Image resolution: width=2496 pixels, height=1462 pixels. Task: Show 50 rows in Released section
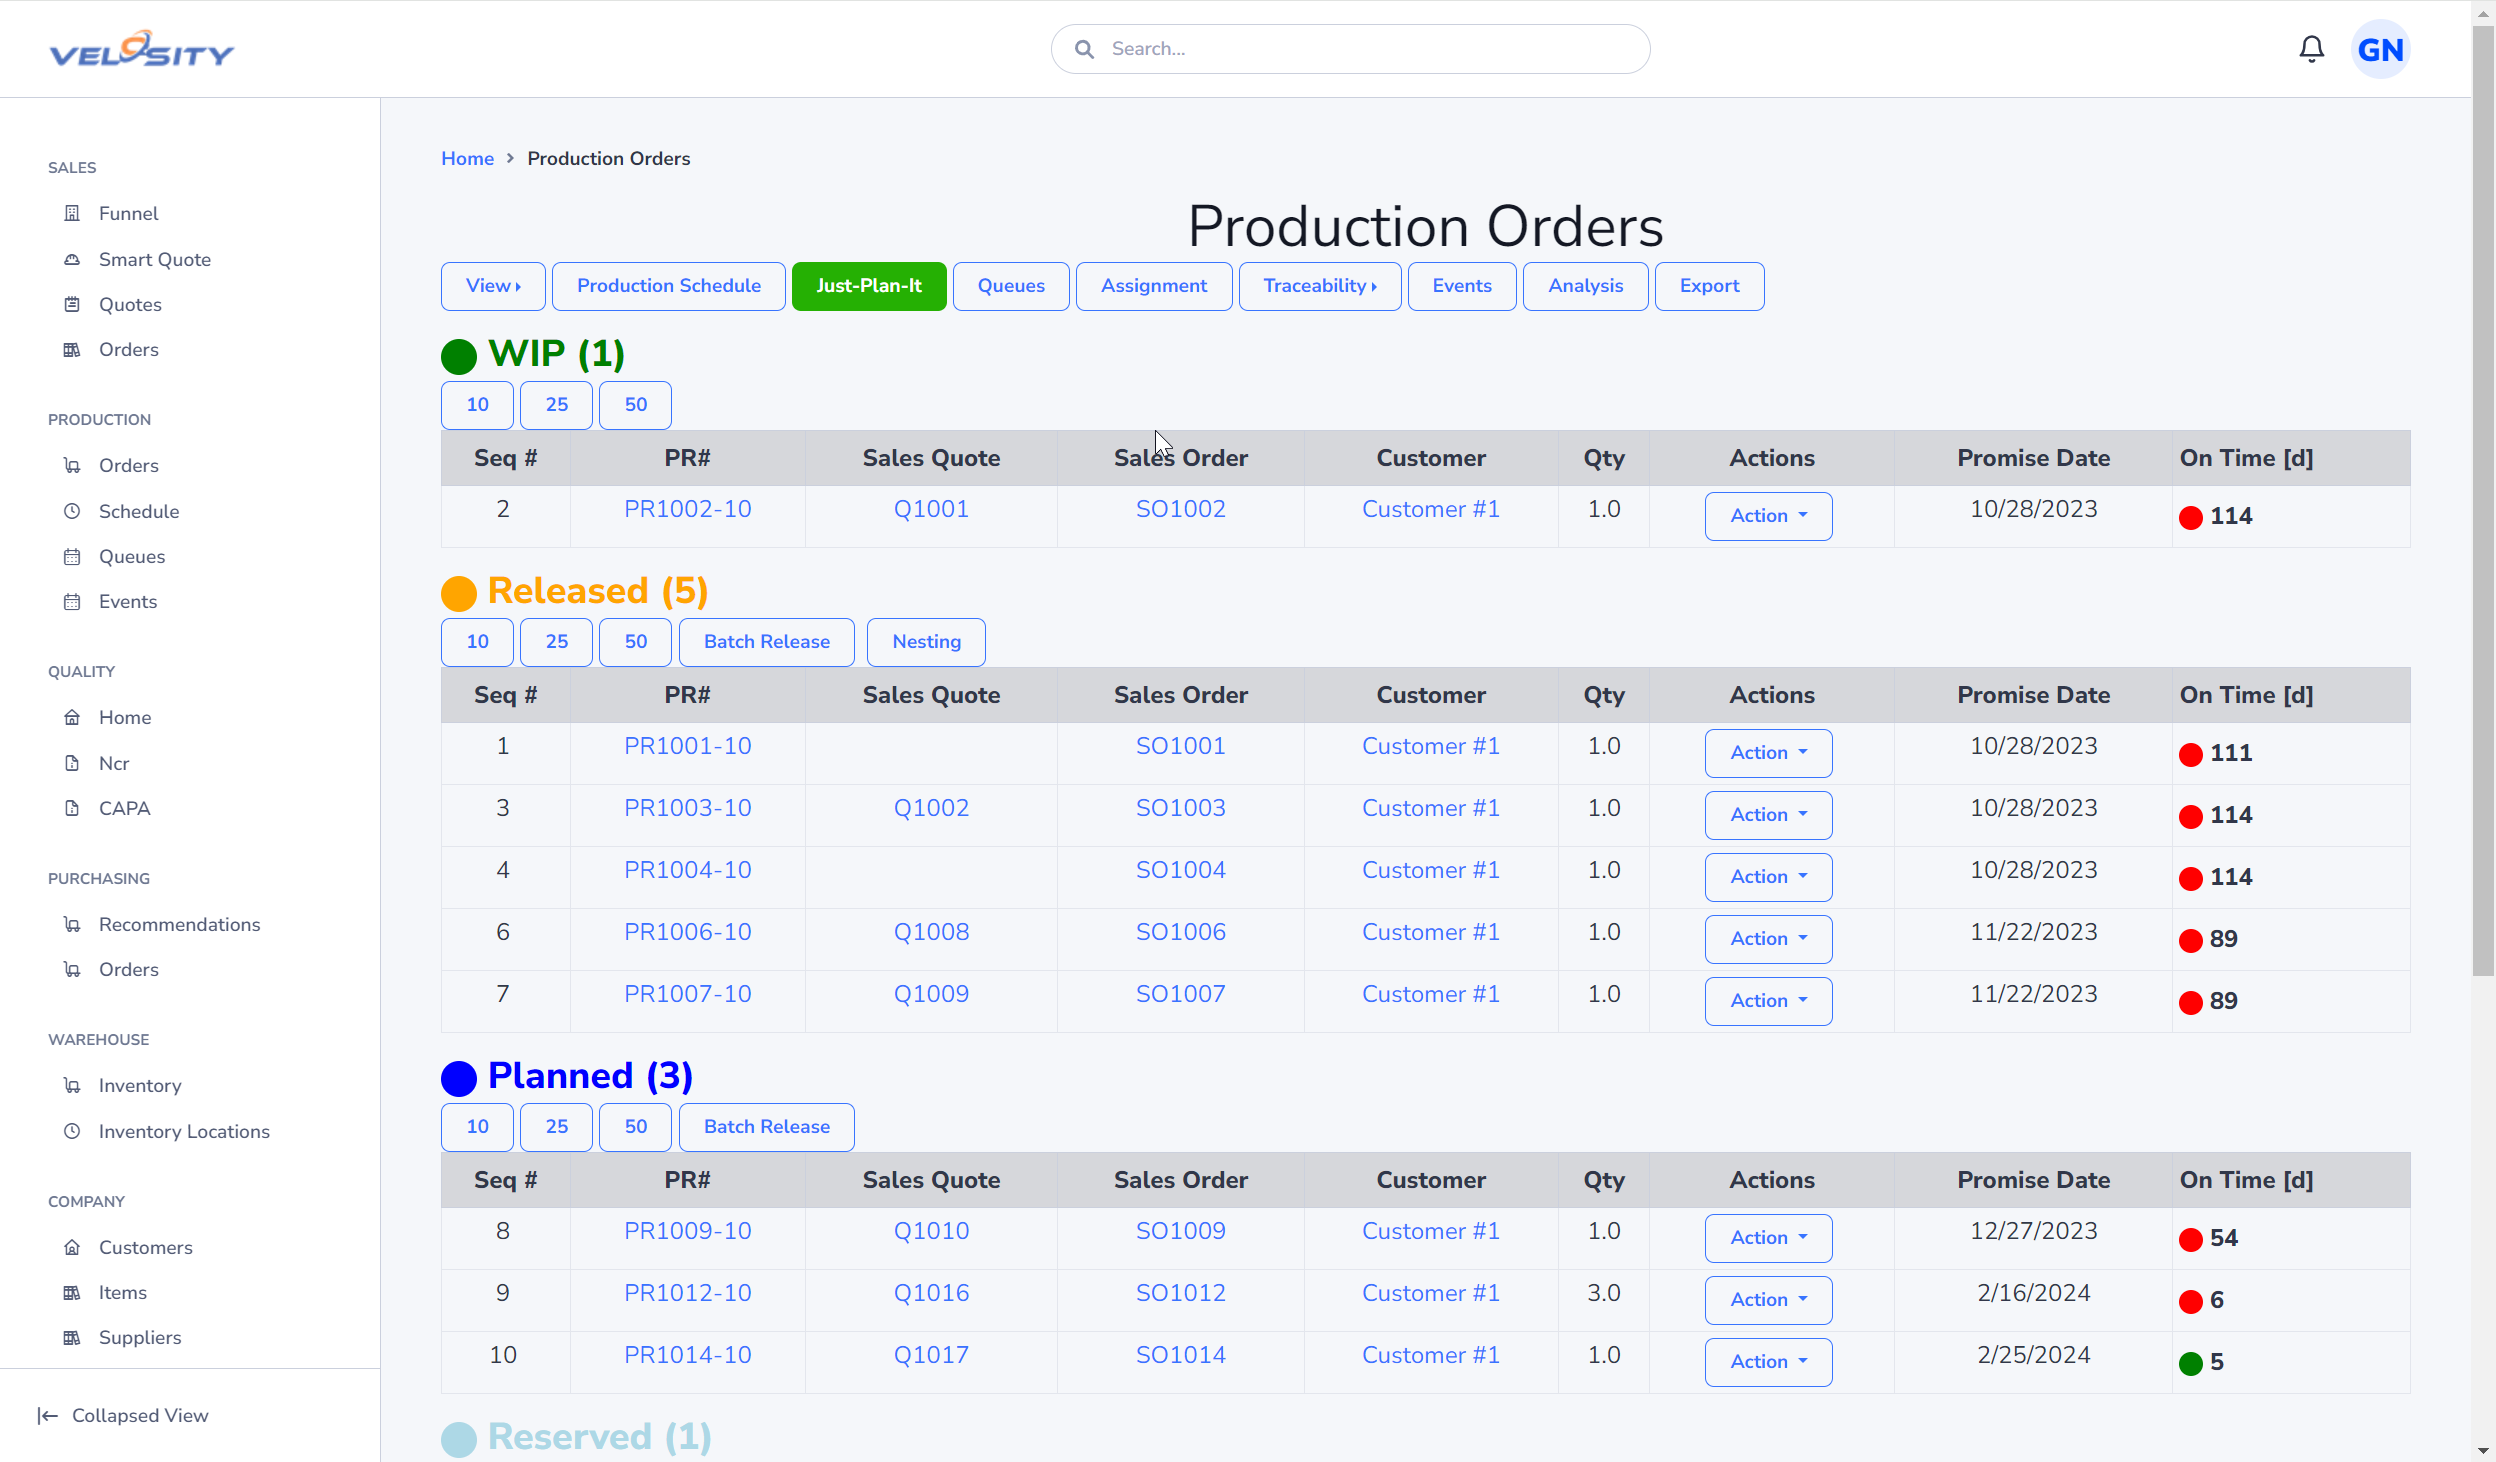[x=635, y=642]
